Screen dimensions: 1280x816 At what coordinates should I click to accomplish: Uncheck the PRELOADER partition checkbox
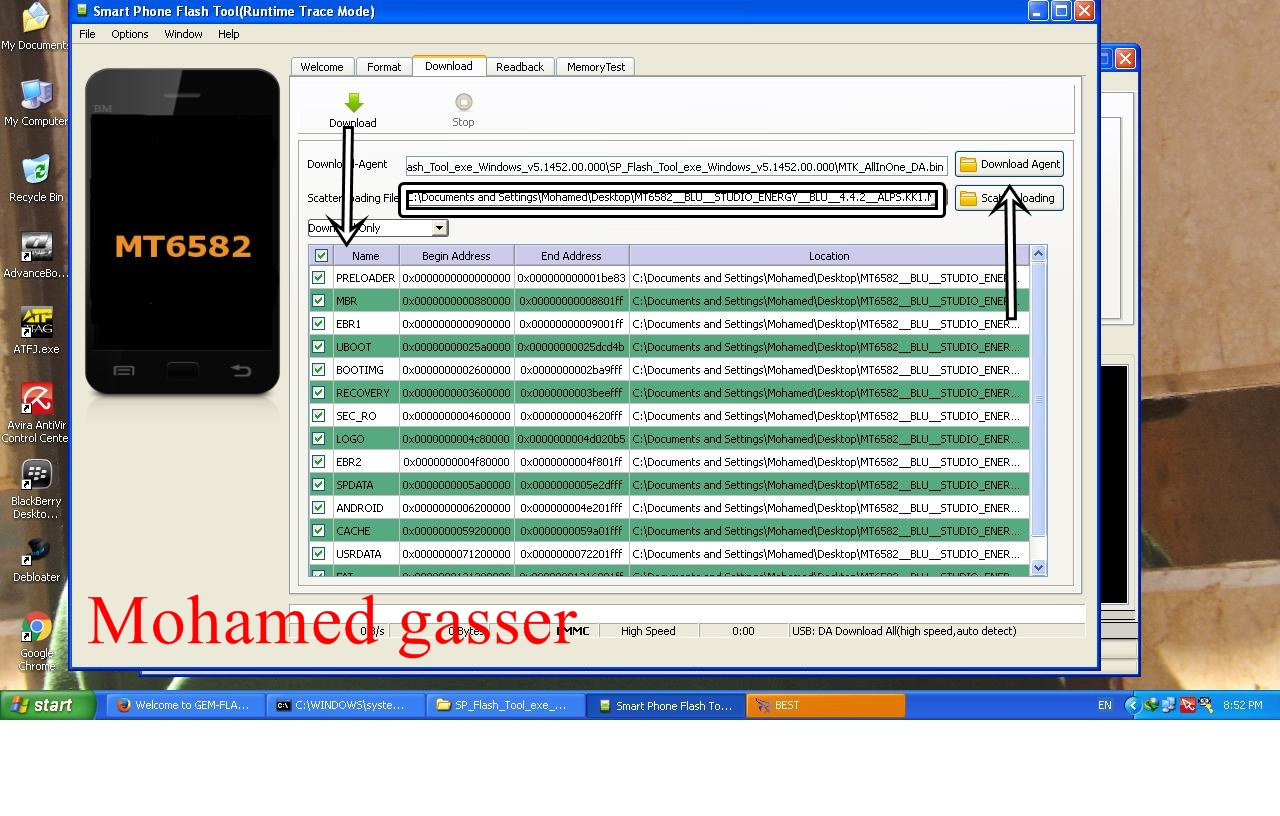pos(319,278)
